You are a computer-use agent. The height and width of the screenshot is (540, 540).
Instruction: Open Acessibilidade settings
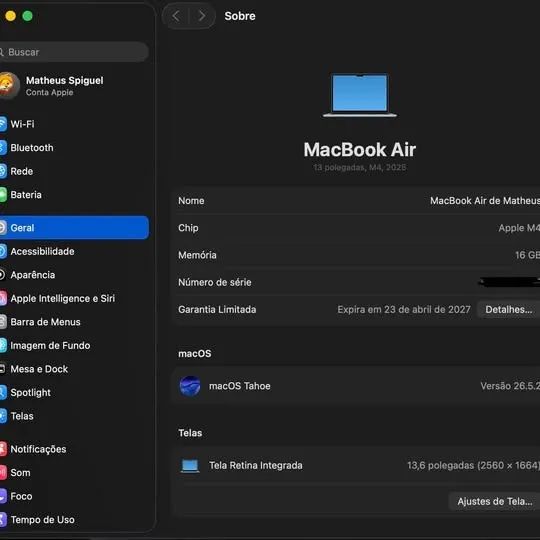74,251
